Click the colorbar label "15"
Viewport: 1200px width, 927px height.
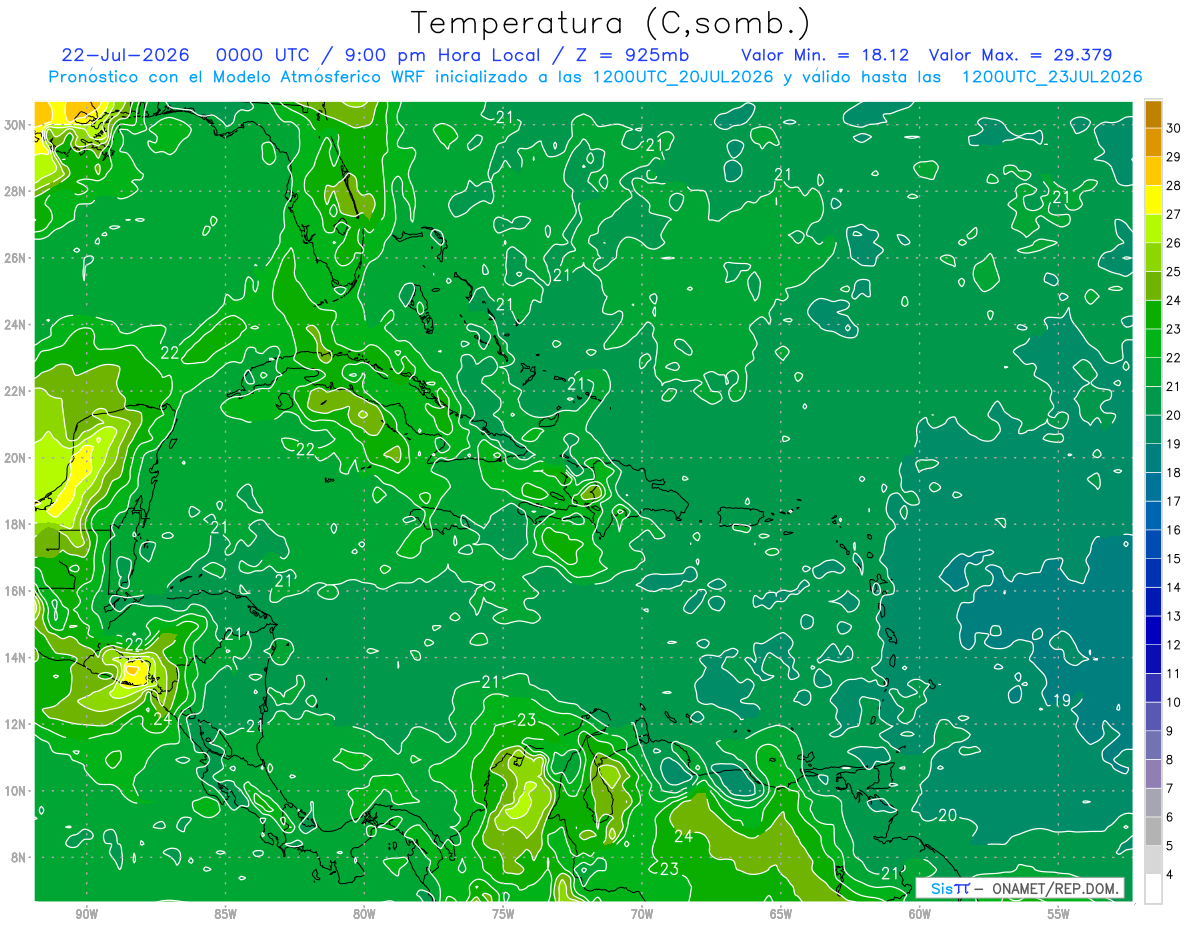(x=1174, y=559)
